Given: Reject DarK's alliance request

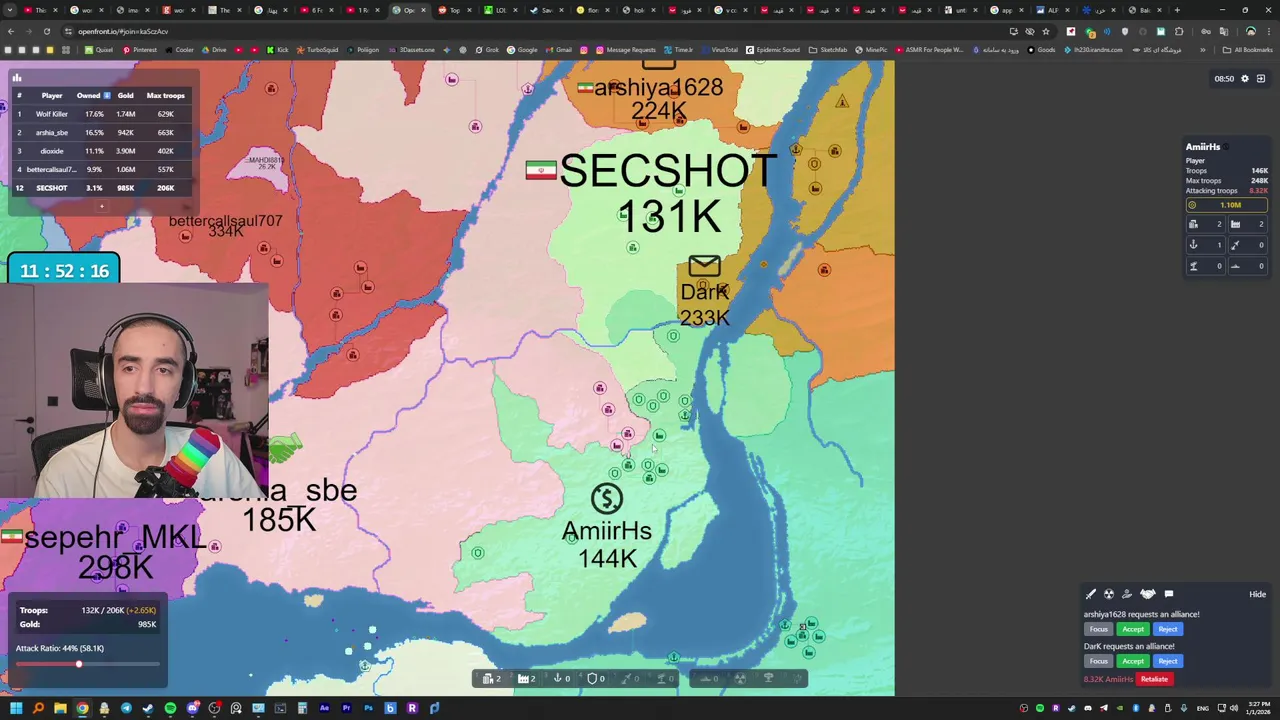Looking at the screenshot, I should (1168, 661).
